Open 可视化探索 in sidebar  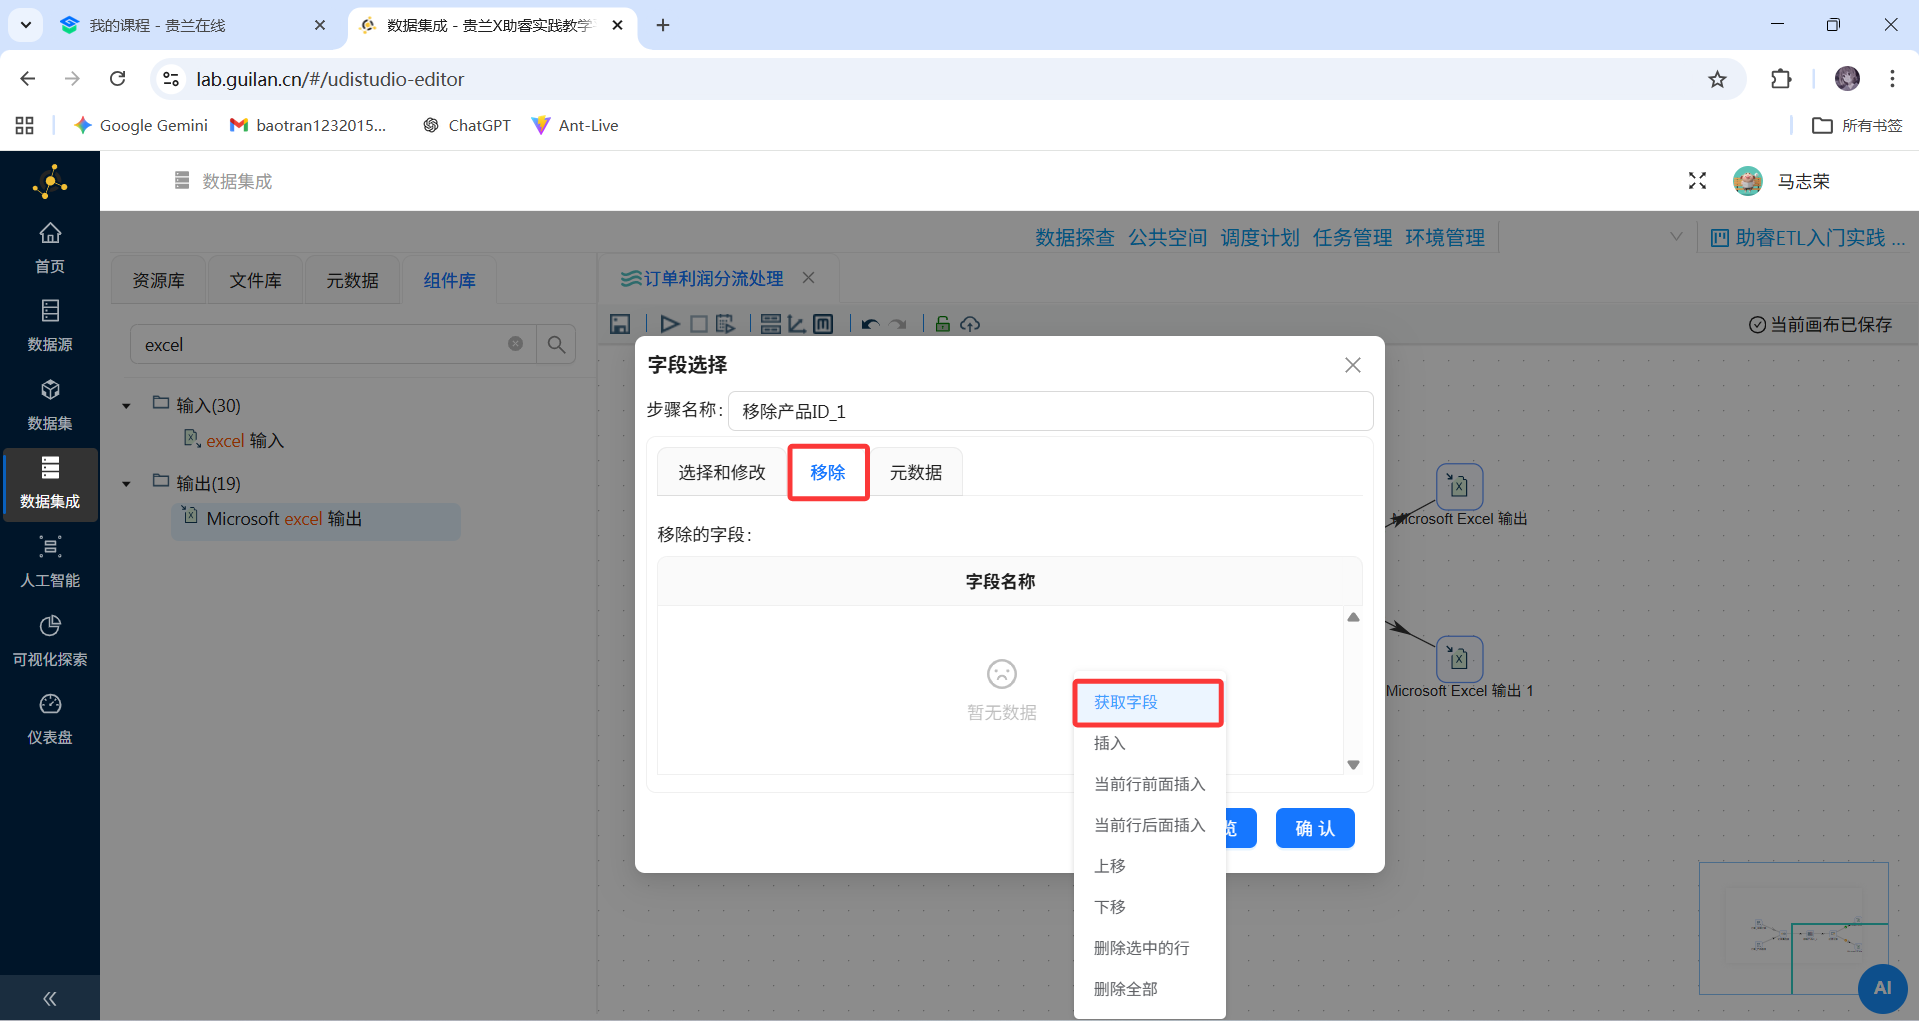pos(50,640)
